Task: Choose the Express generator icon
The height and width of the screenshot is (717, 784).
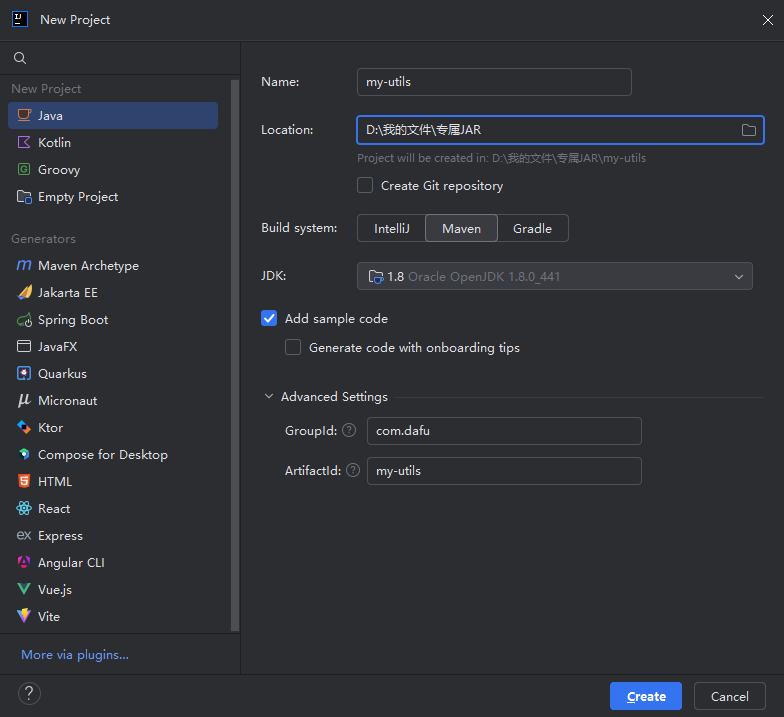Action: point(24,536)
